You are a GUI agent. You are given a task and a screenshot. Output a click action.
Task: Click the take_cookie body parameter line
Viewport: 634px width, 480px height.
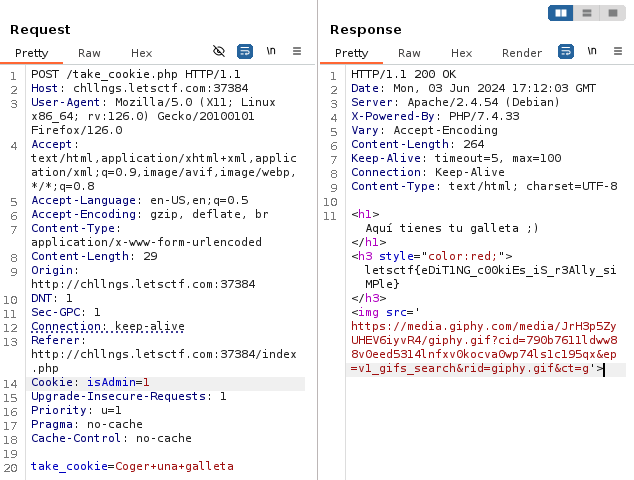(x=131, y=466)
